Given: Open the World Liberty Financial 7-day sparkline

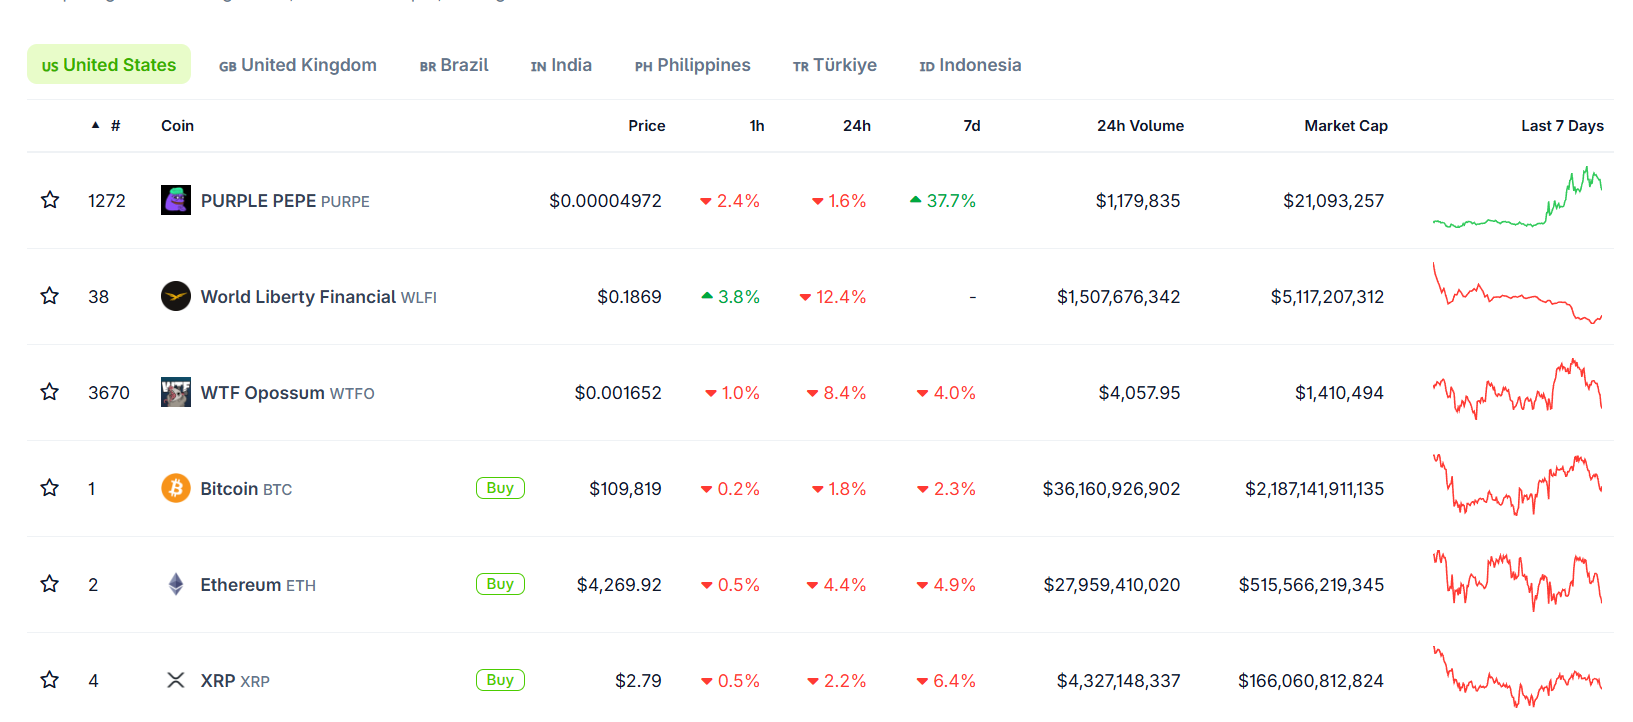Looking at the screenshot, I should point(1517,293).
